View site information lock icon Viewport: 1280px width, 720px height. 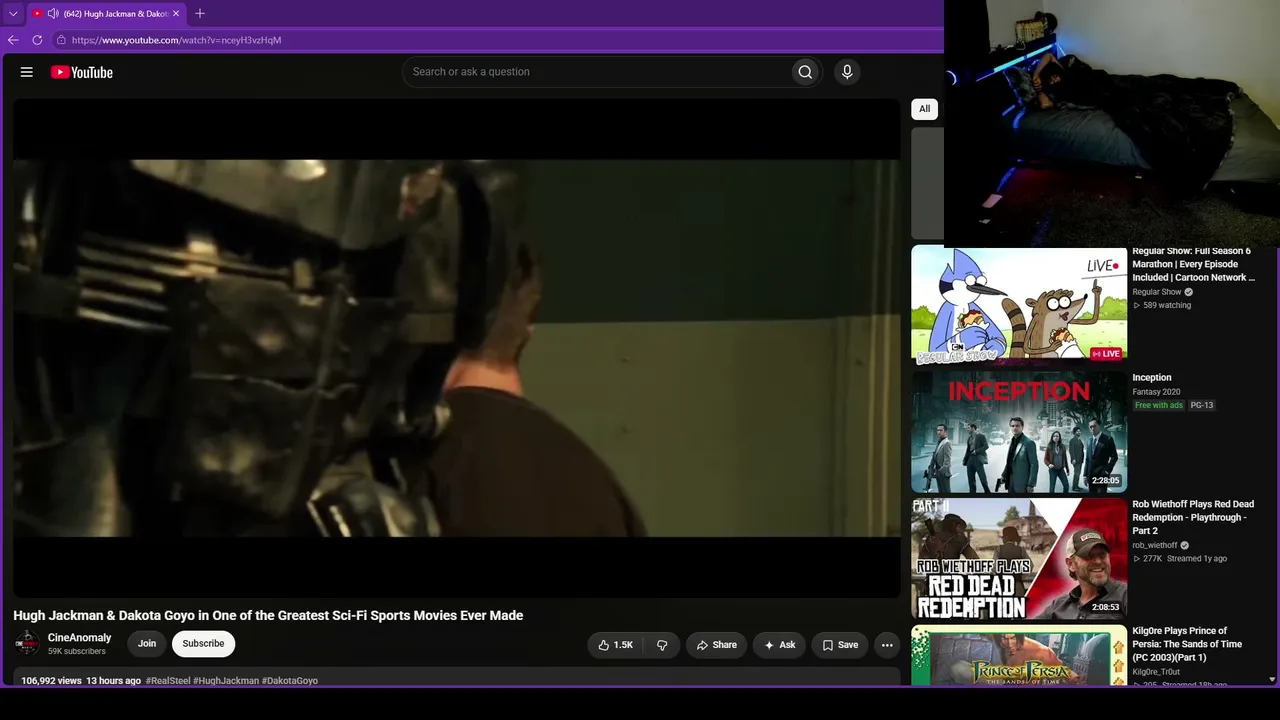61,40
